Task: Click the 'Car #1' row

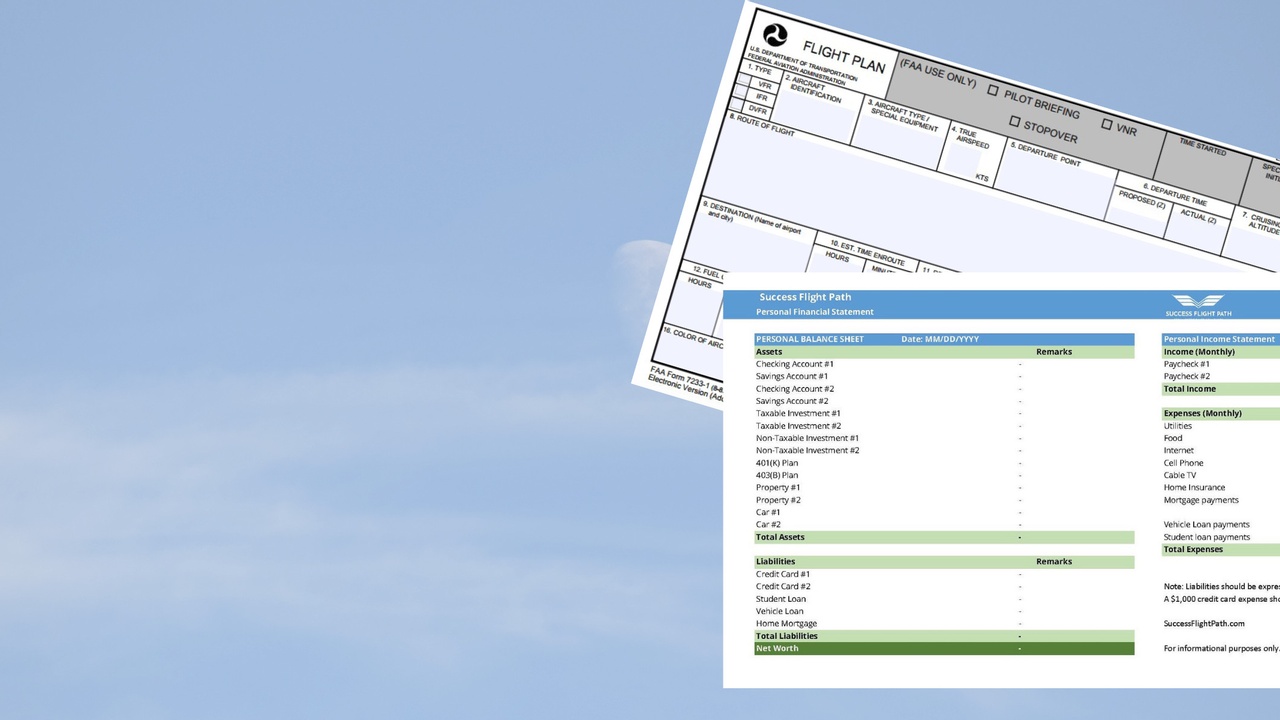Action: 944,512
